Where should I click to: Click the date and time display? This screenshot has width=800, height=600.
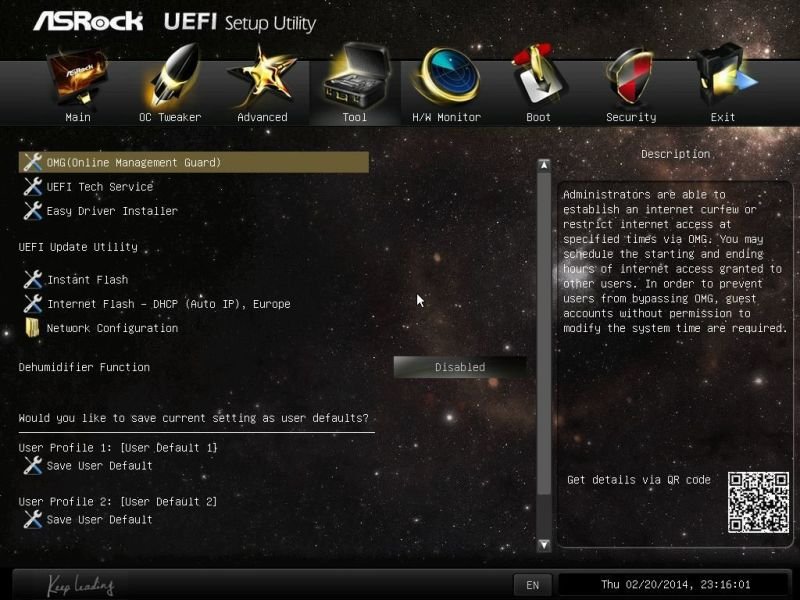(676, 585)
